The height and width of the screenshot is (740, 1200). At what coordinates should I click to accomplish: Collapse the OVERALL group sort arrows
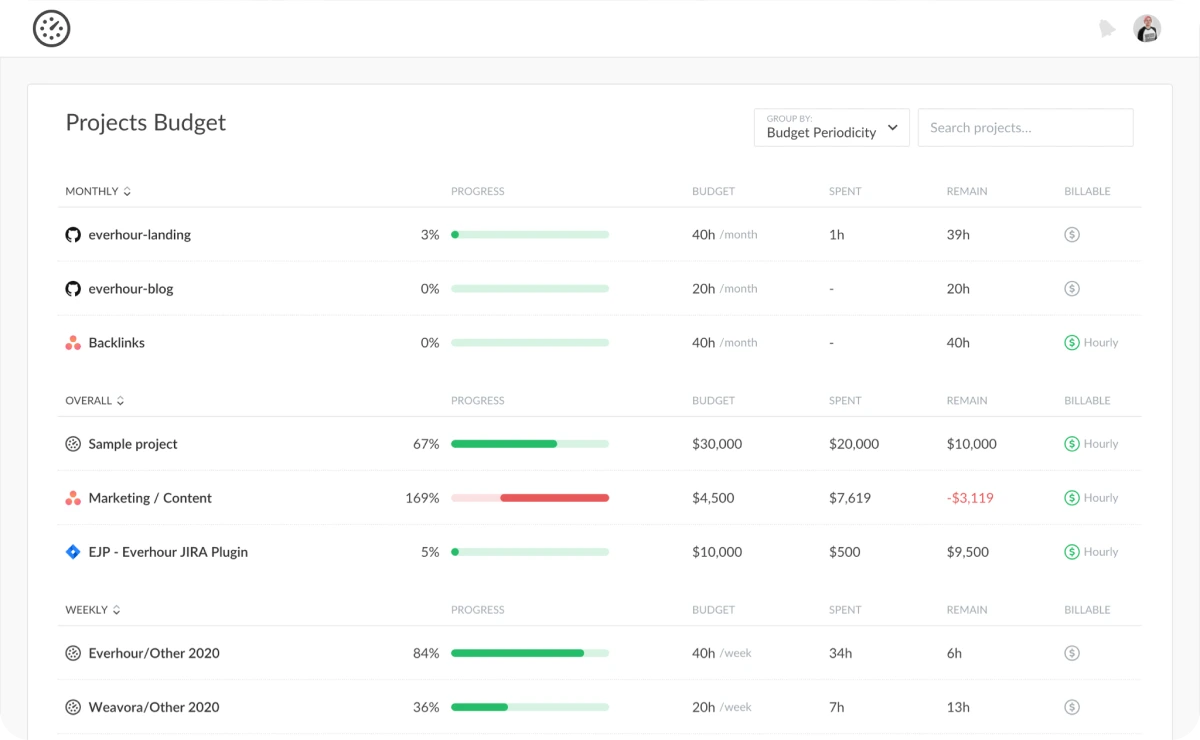[x=121, y=401]
